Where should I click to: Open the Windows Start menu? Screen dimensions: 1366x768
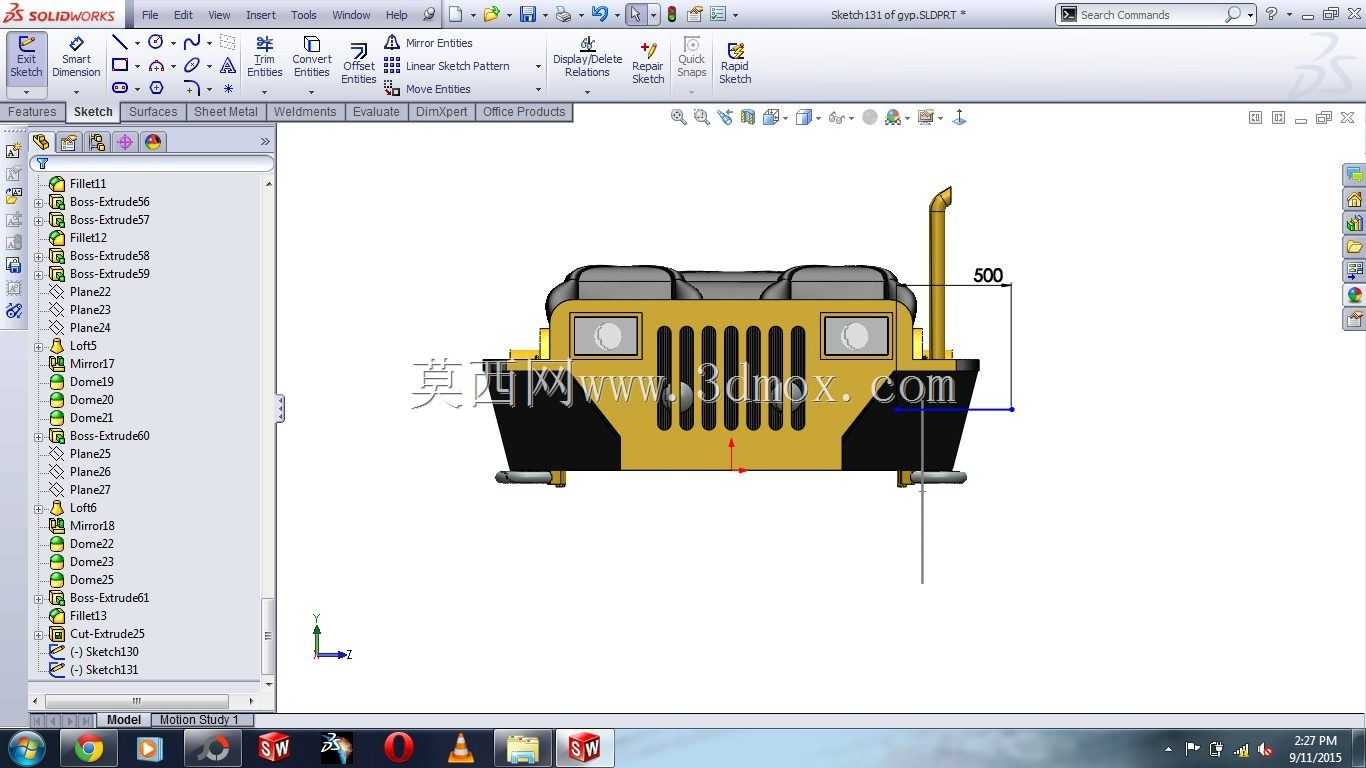pos(27,748)
